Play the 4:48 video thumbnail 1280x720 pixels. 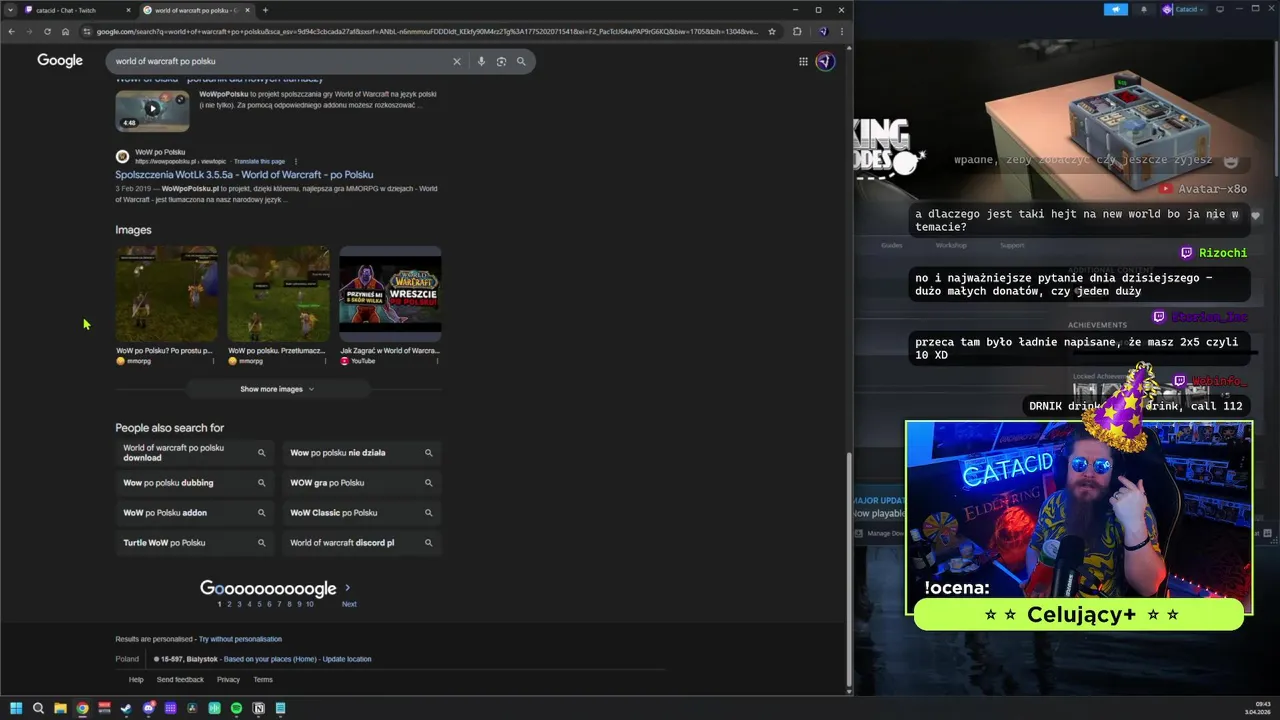coord(152,110)
